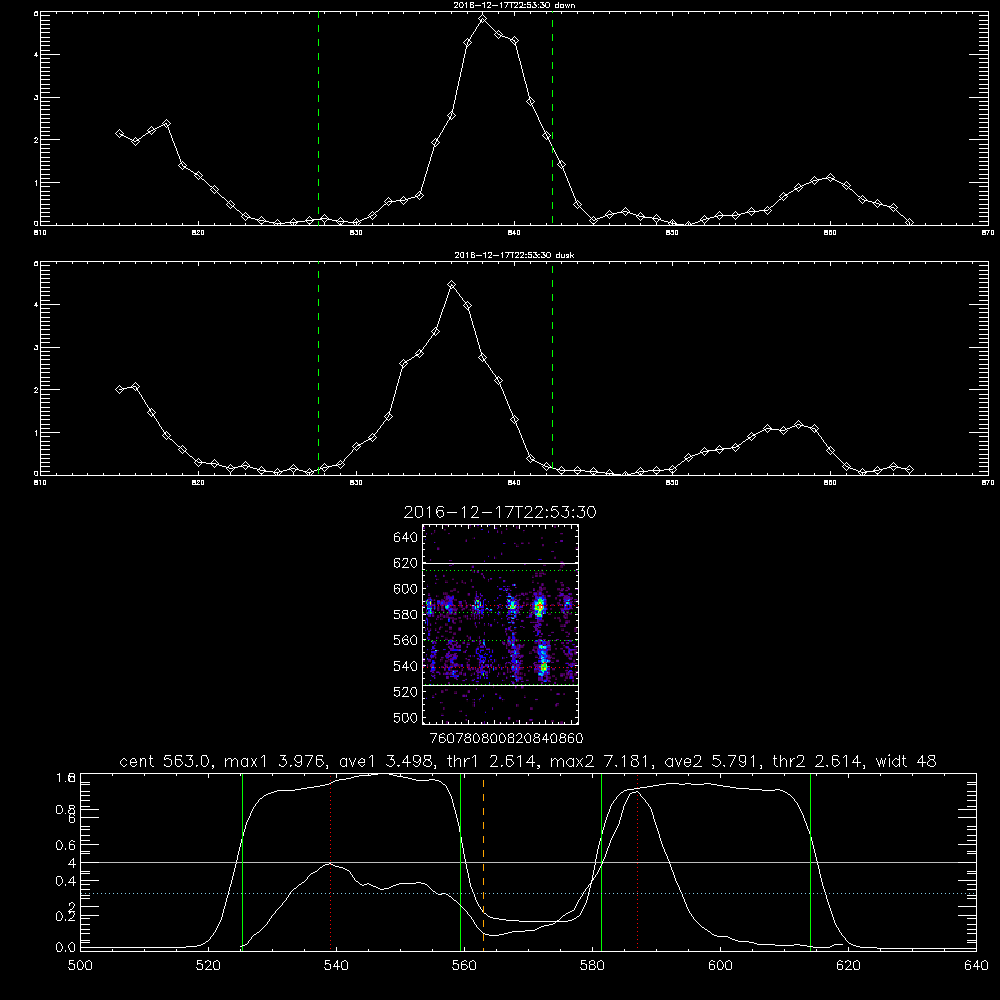Click the green vertical boundary line near 581
Screen dimensions: 1000x1000
click(x=601, y=861)
